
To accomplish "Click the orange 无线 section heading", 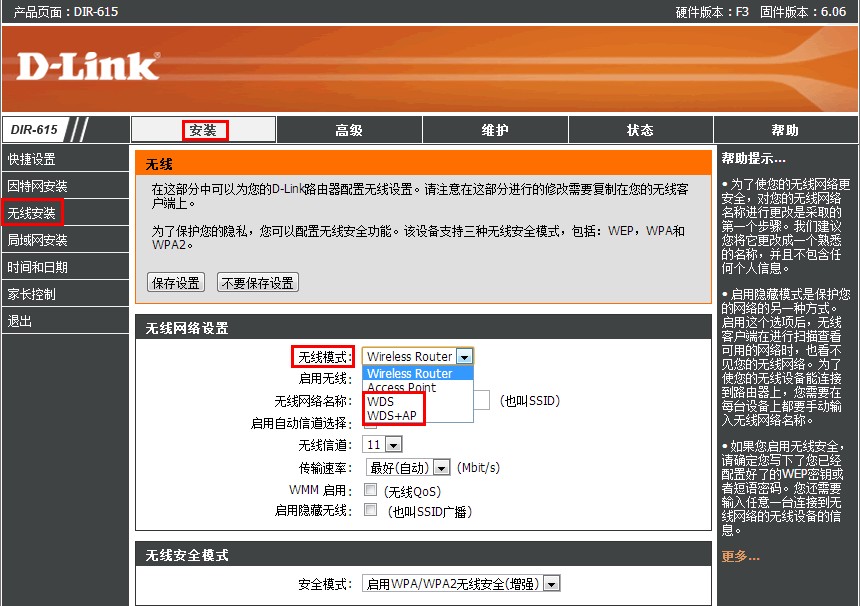I will pyautogui.click(x=159, y=164).
